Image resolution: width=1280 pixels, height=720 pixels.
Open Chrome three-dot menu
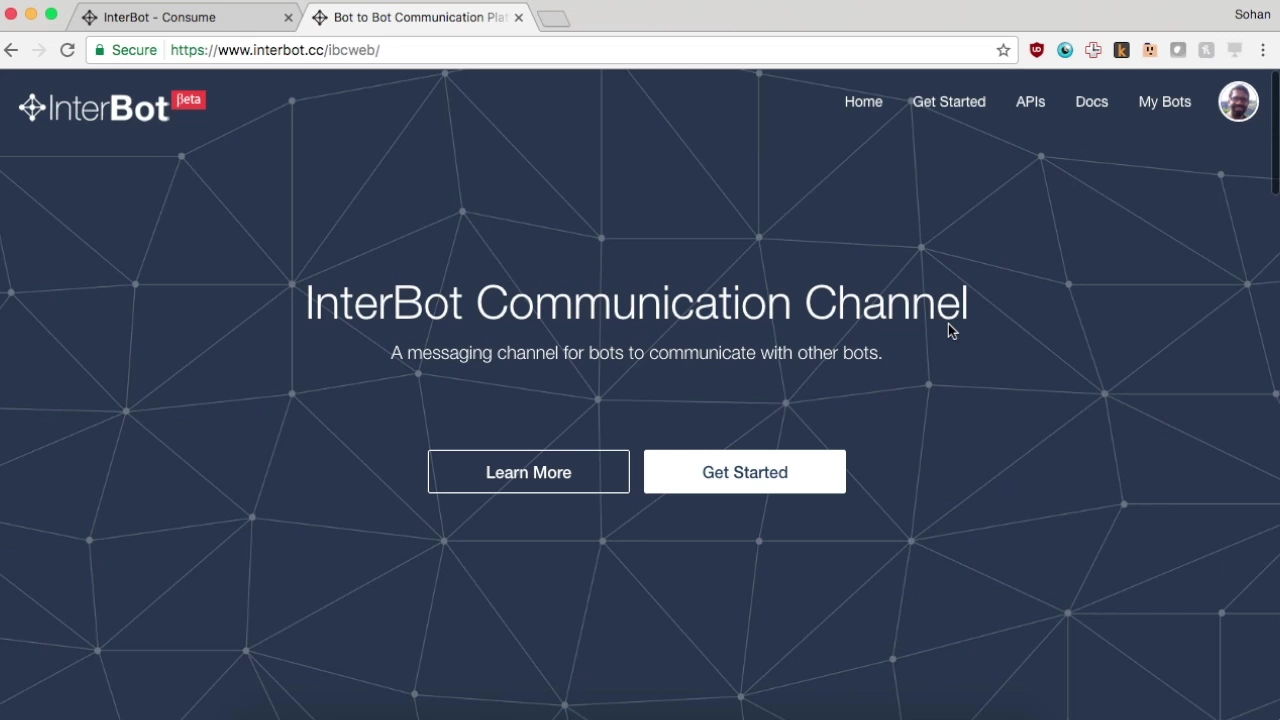(x=1263, y=50)
